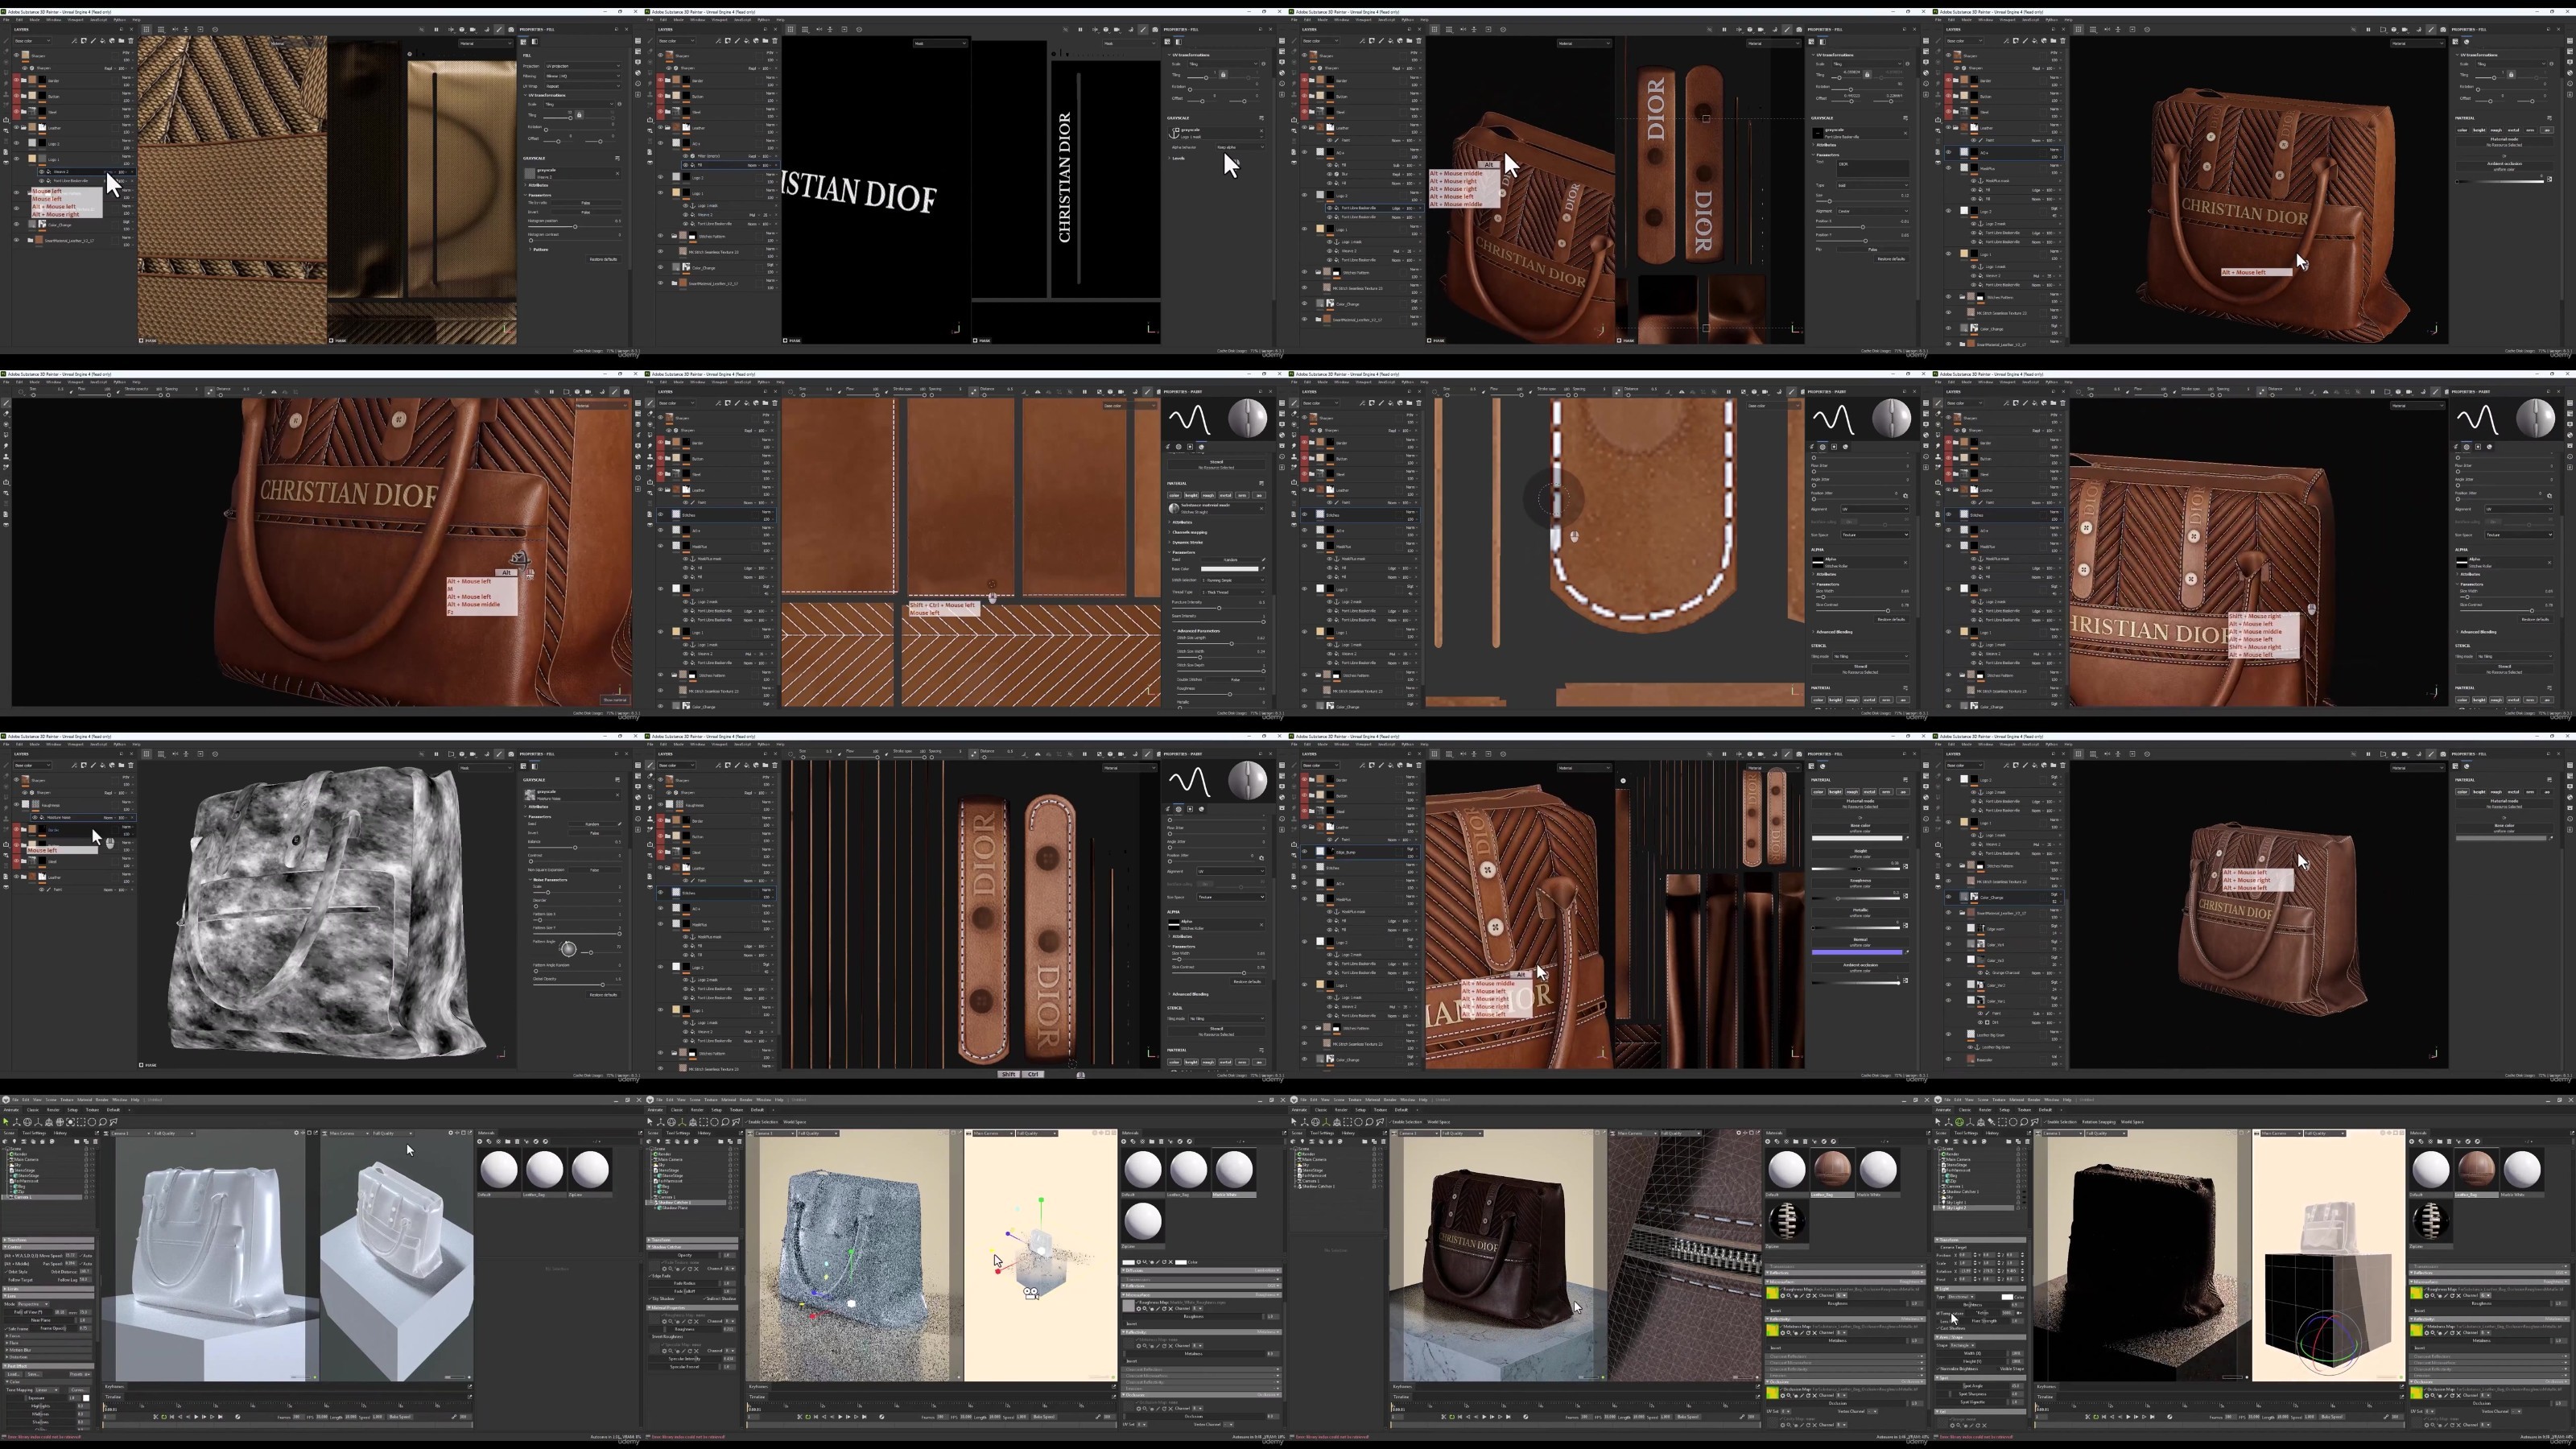Click options icon beside MATERIAL heading above Stitches Straight

pos(1261,484)
